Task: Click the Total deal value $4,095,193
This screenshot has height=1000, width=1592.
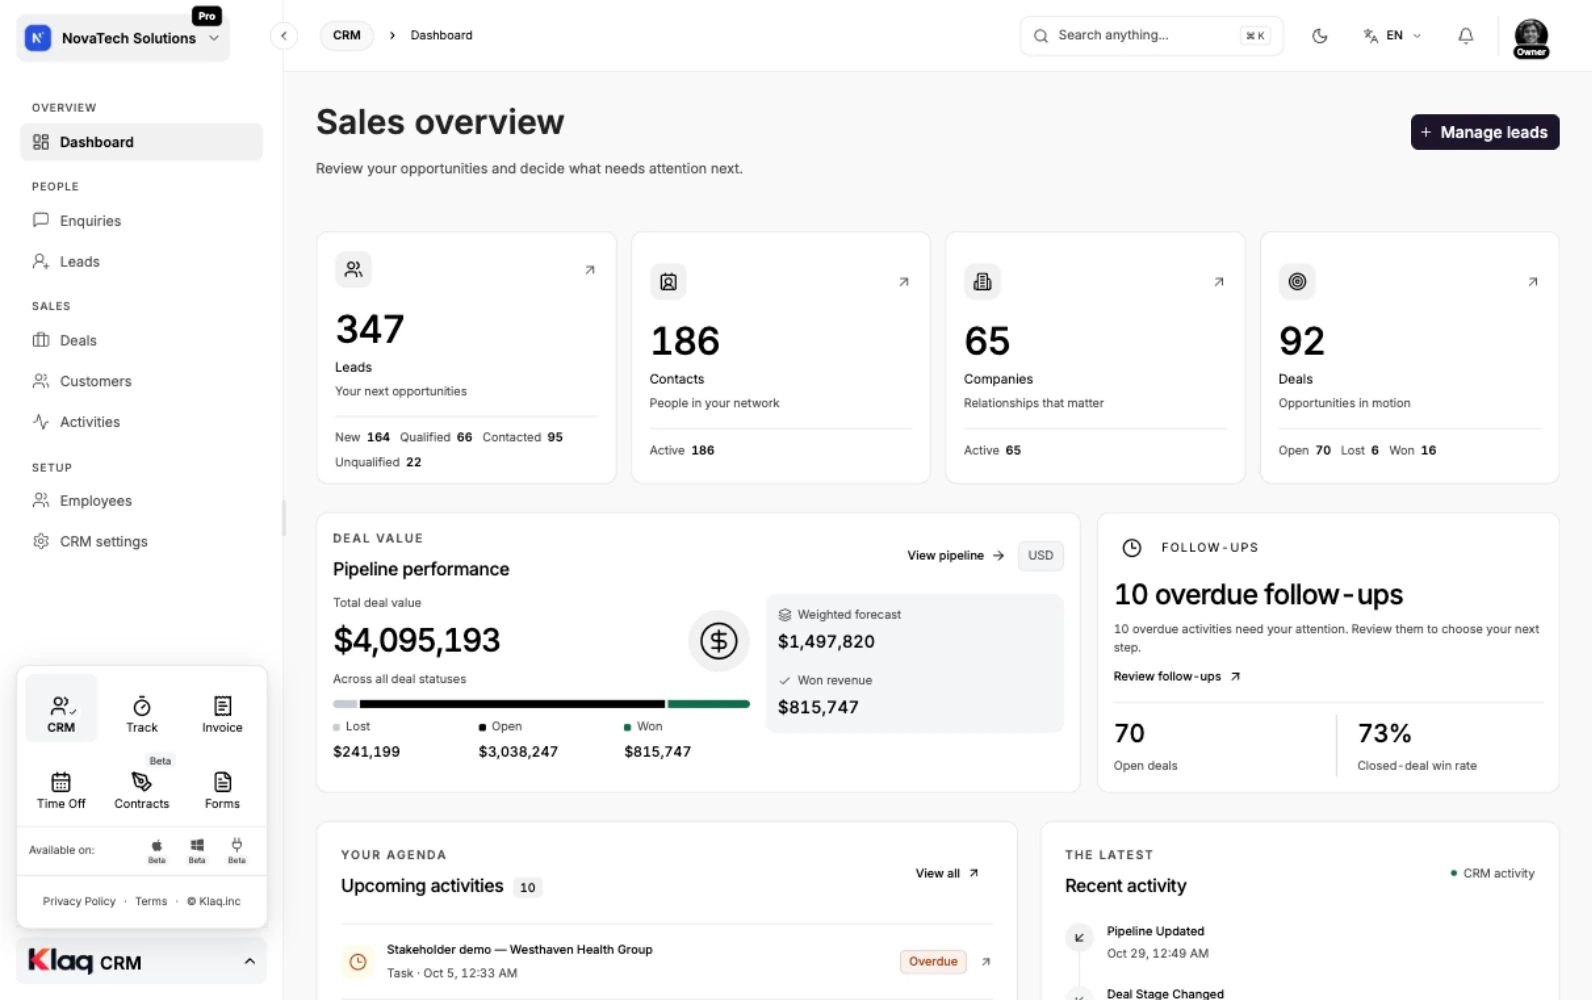Action: [x=416, y=640]
